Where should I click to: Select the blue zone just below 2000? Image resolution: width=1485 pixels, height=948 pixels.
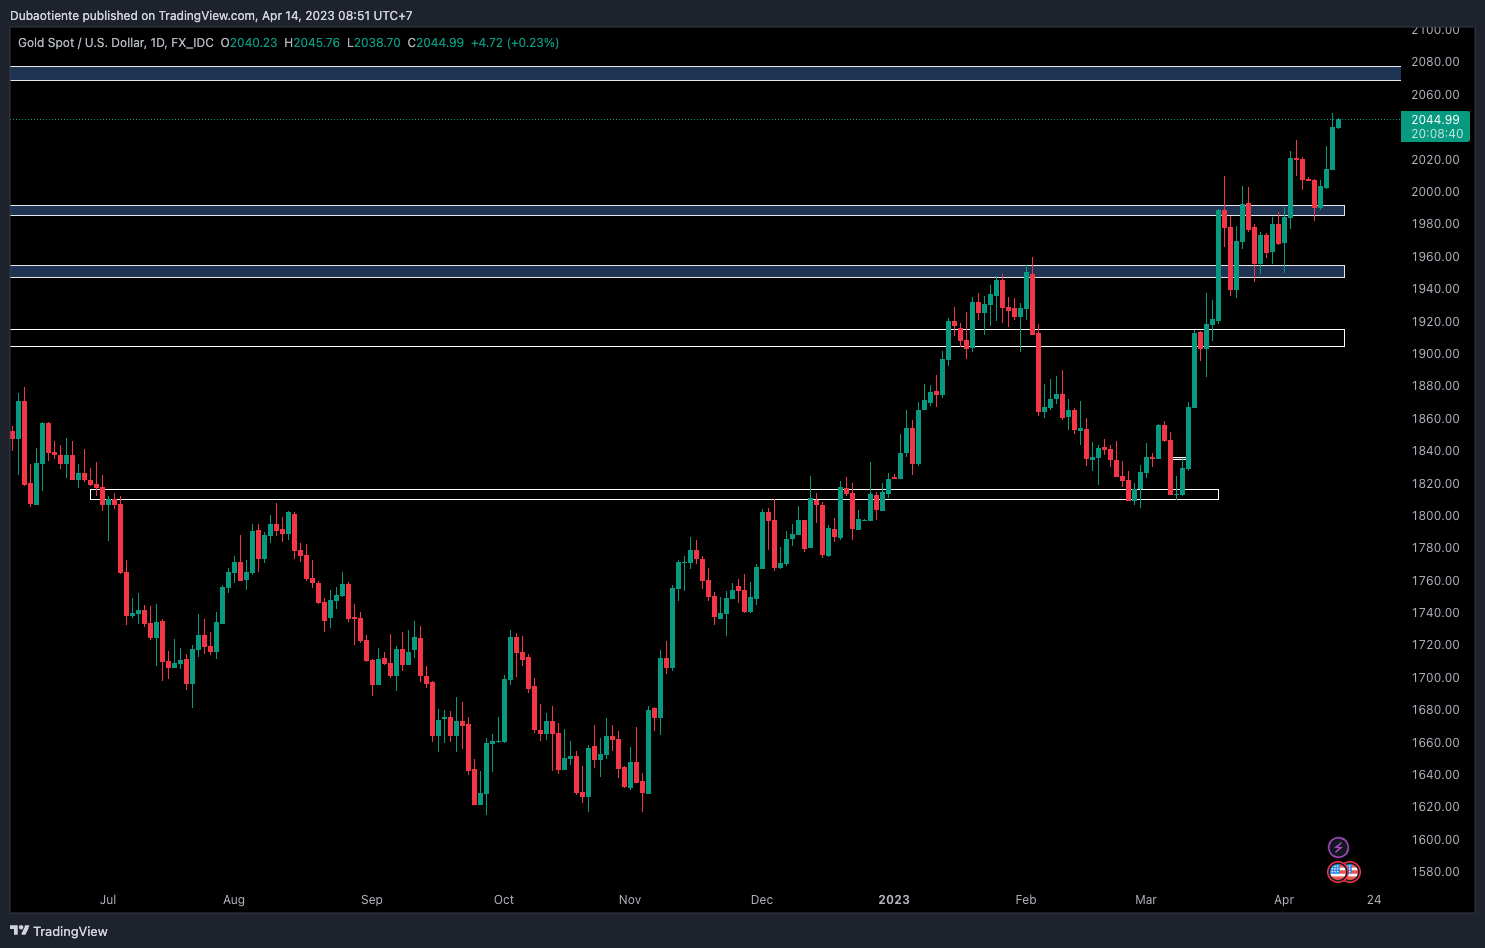coord(677,210)
